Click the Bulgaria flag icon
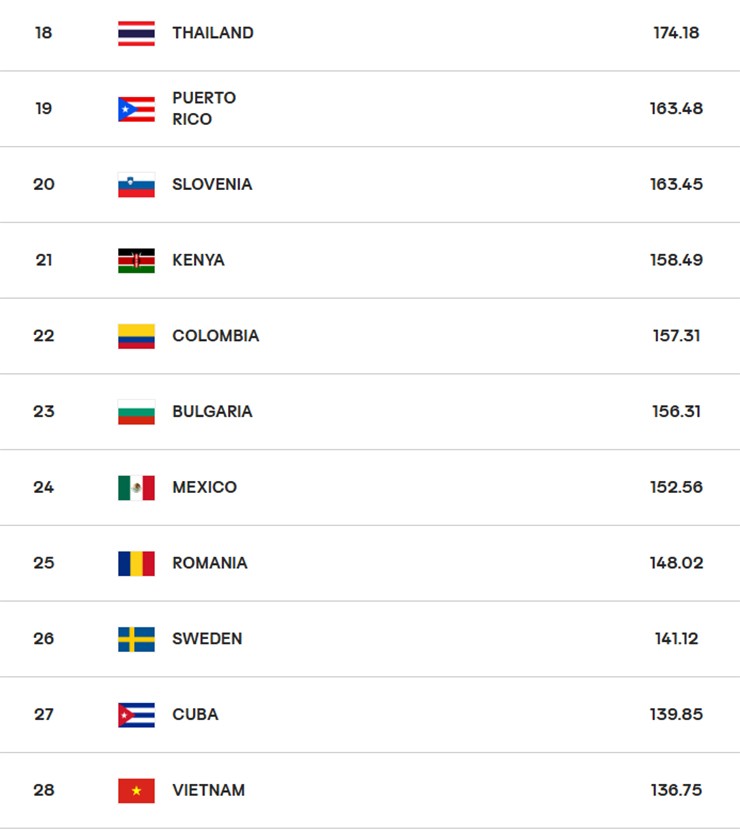Screen dimensions: 740x832 (x=136, y=412)
